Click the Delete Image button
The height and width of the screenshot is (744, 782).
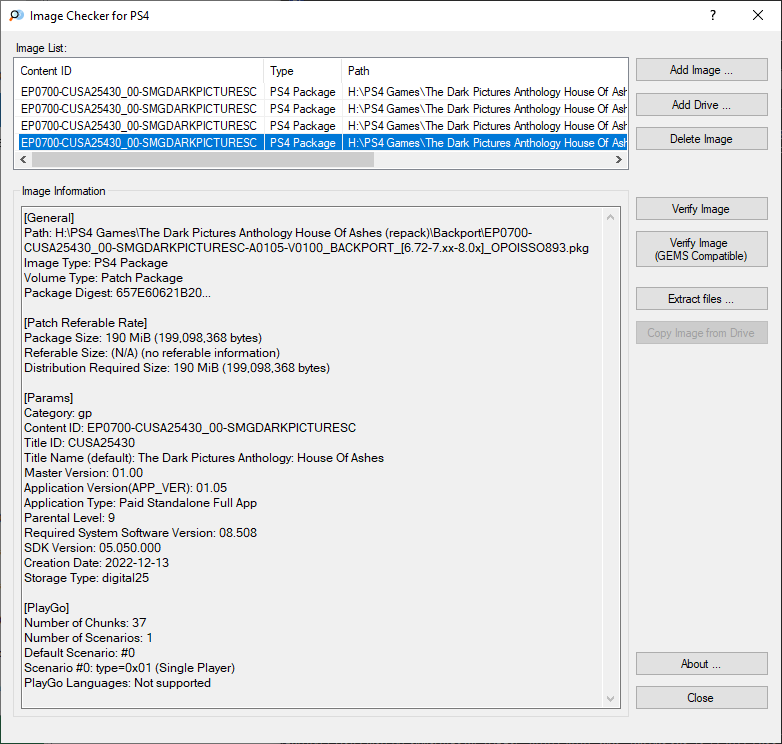[701, 139]
